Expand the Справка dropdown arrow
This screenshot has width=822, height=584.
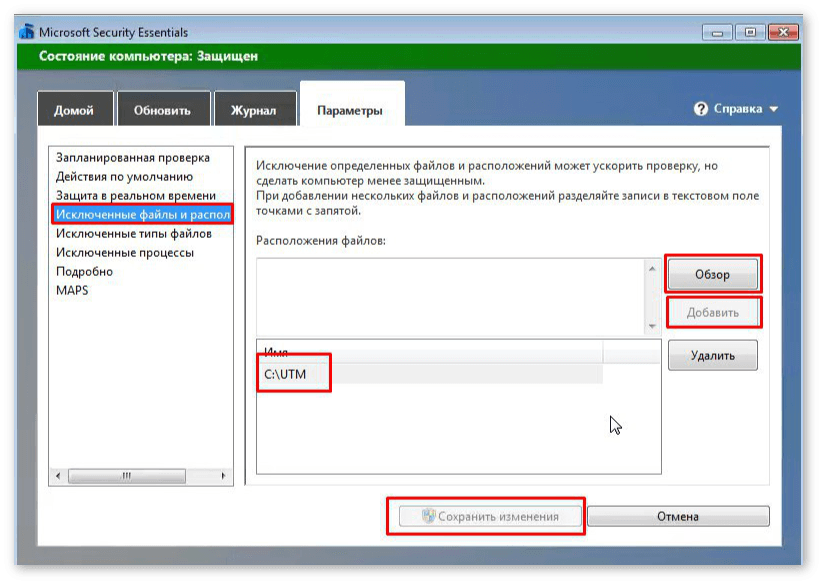(774, 110)
